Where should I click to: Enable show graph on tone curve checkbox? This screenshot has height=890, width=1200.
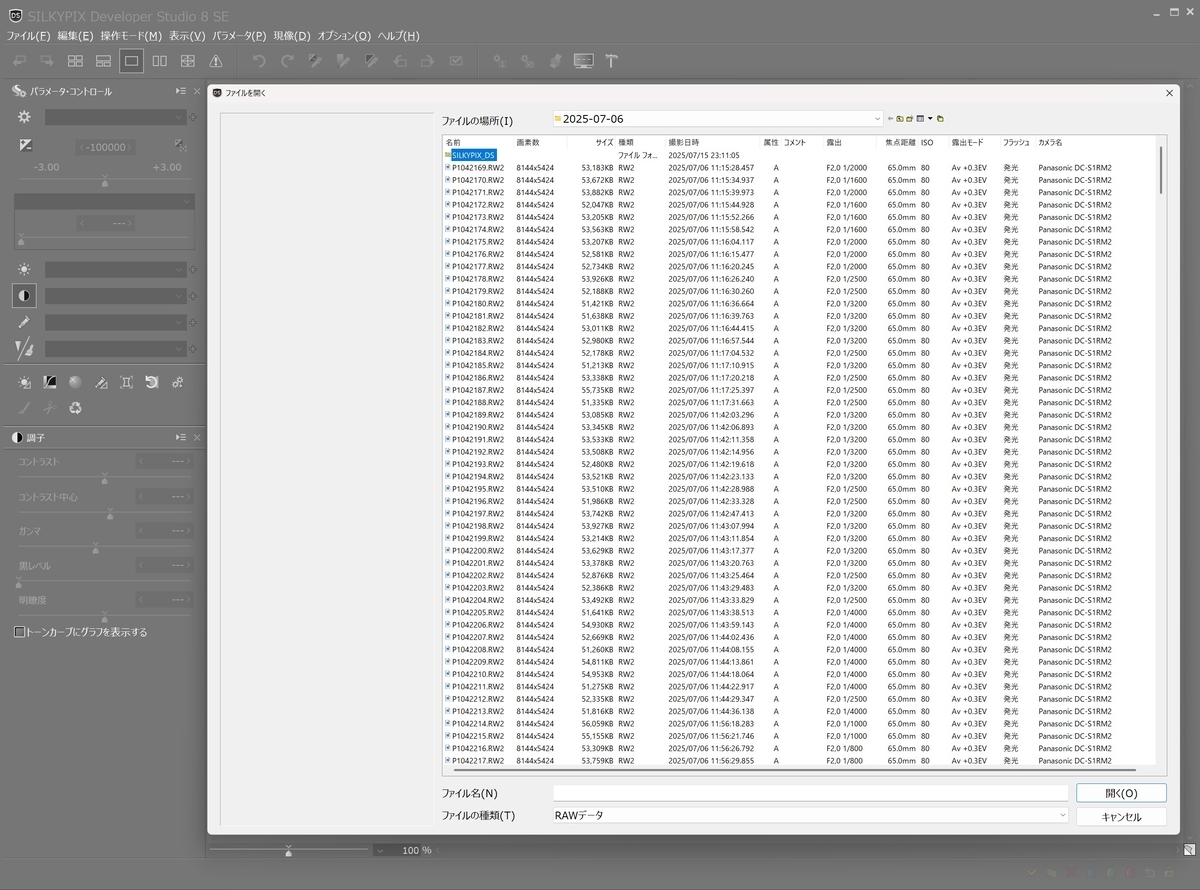tap(19, 632)
